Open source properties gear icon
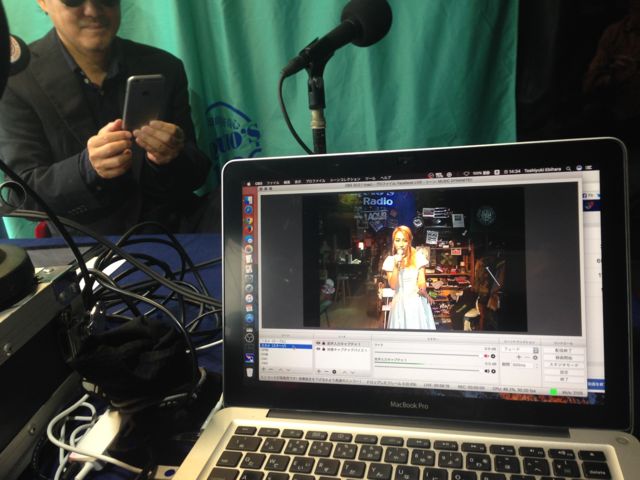 coord(334,371)
